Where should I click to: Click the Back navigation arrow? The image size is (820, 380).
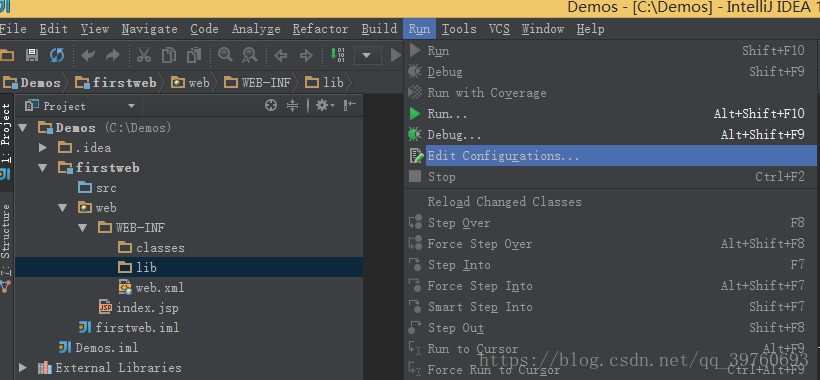tap(281, 55)
